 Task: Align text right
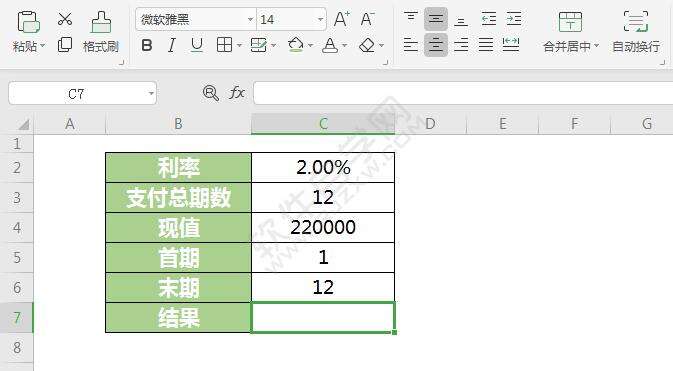coord(461,45)
